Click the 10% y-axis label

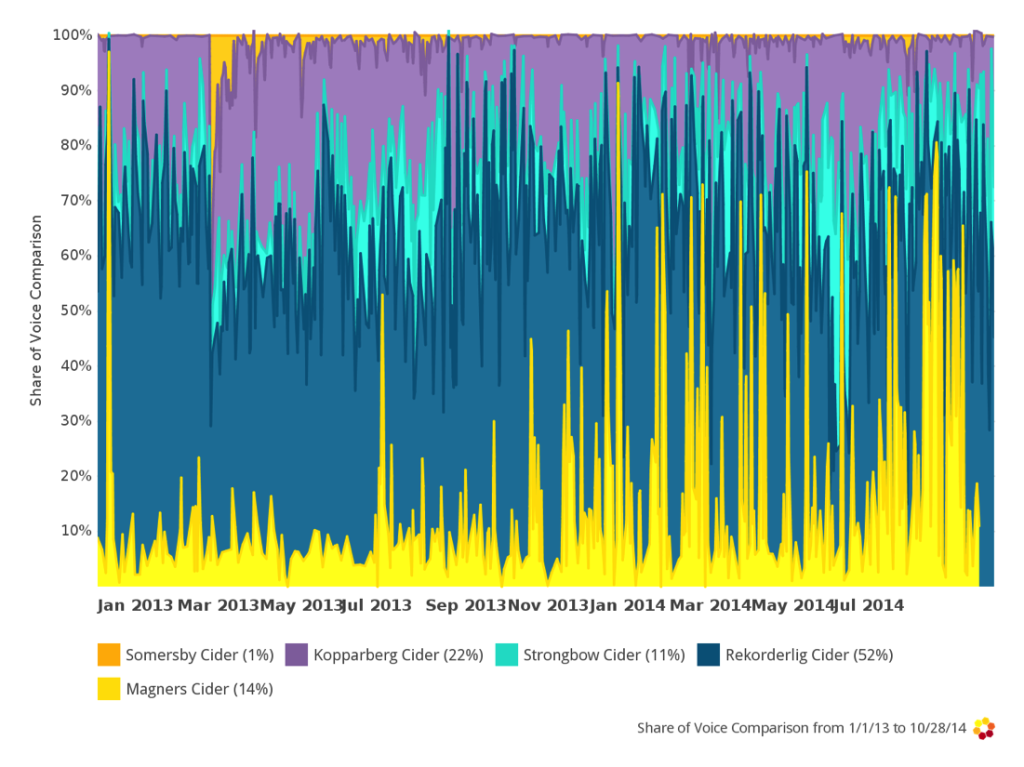76,530
